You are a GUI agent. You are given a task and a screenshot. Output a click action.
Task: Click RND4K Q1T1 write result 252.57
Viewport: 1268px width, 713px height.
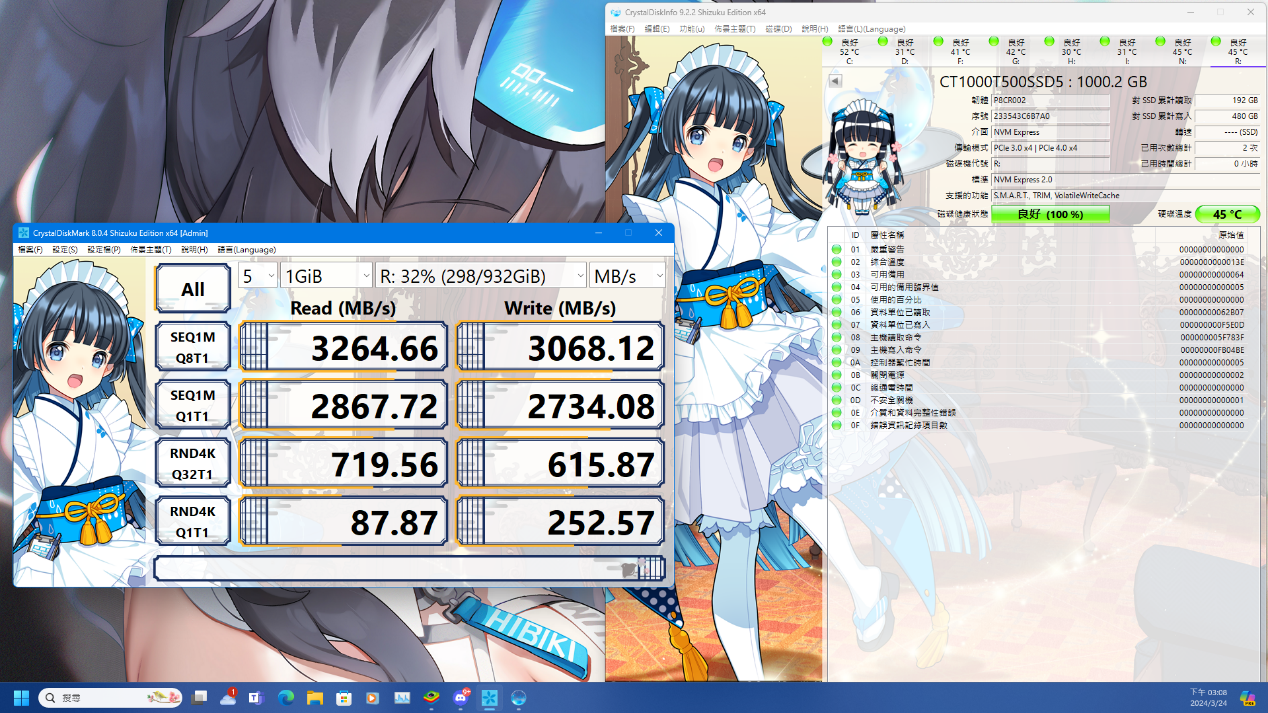pyautogui.click(x=560, y=521)
